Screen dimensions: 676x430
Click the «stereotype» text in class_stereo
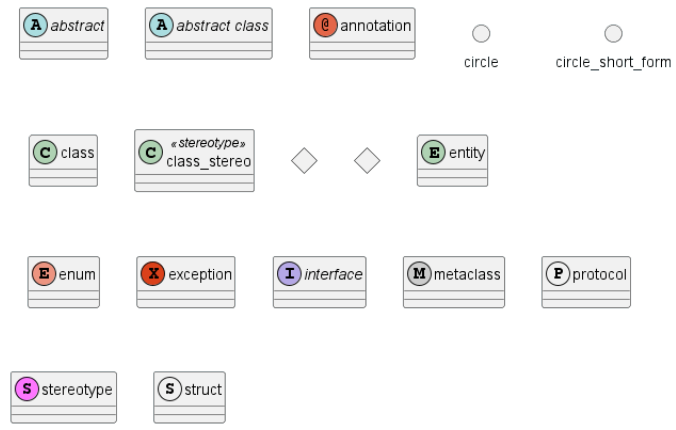pyautogui.click(x=209, y=143)
